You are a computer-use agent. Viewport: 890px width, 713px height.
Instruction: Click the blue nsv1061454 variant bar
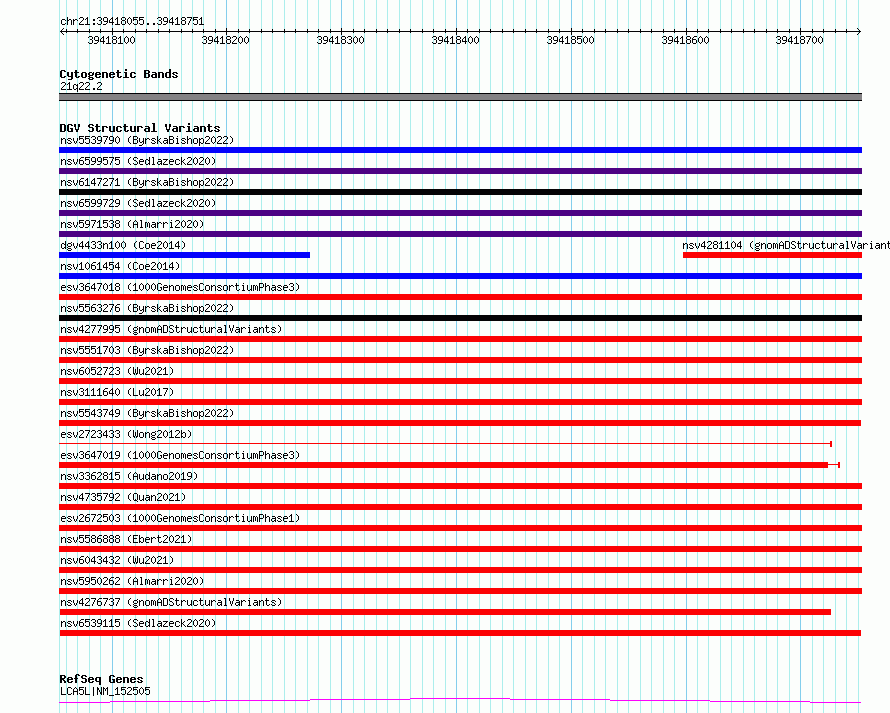460,276
